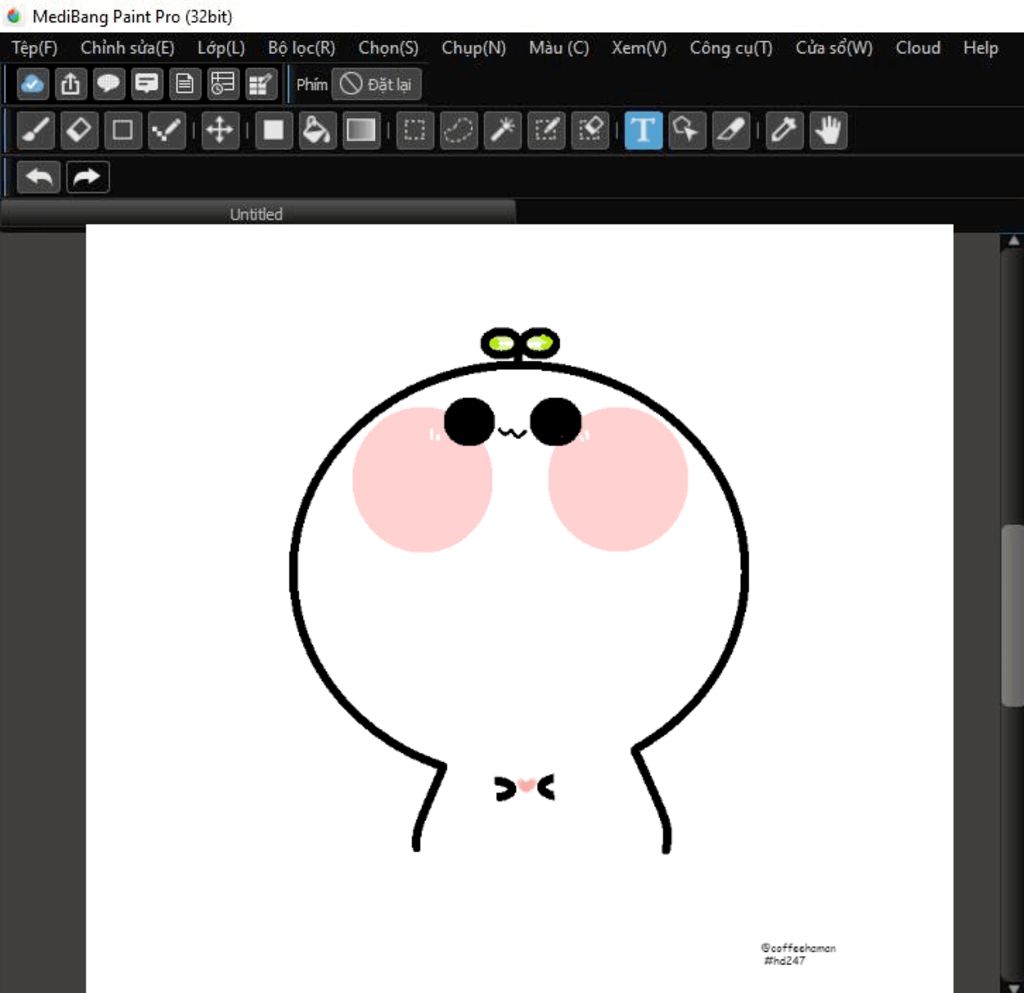
Task: Open the Cửa sổ(W) menu
Action: coord(834,48)
